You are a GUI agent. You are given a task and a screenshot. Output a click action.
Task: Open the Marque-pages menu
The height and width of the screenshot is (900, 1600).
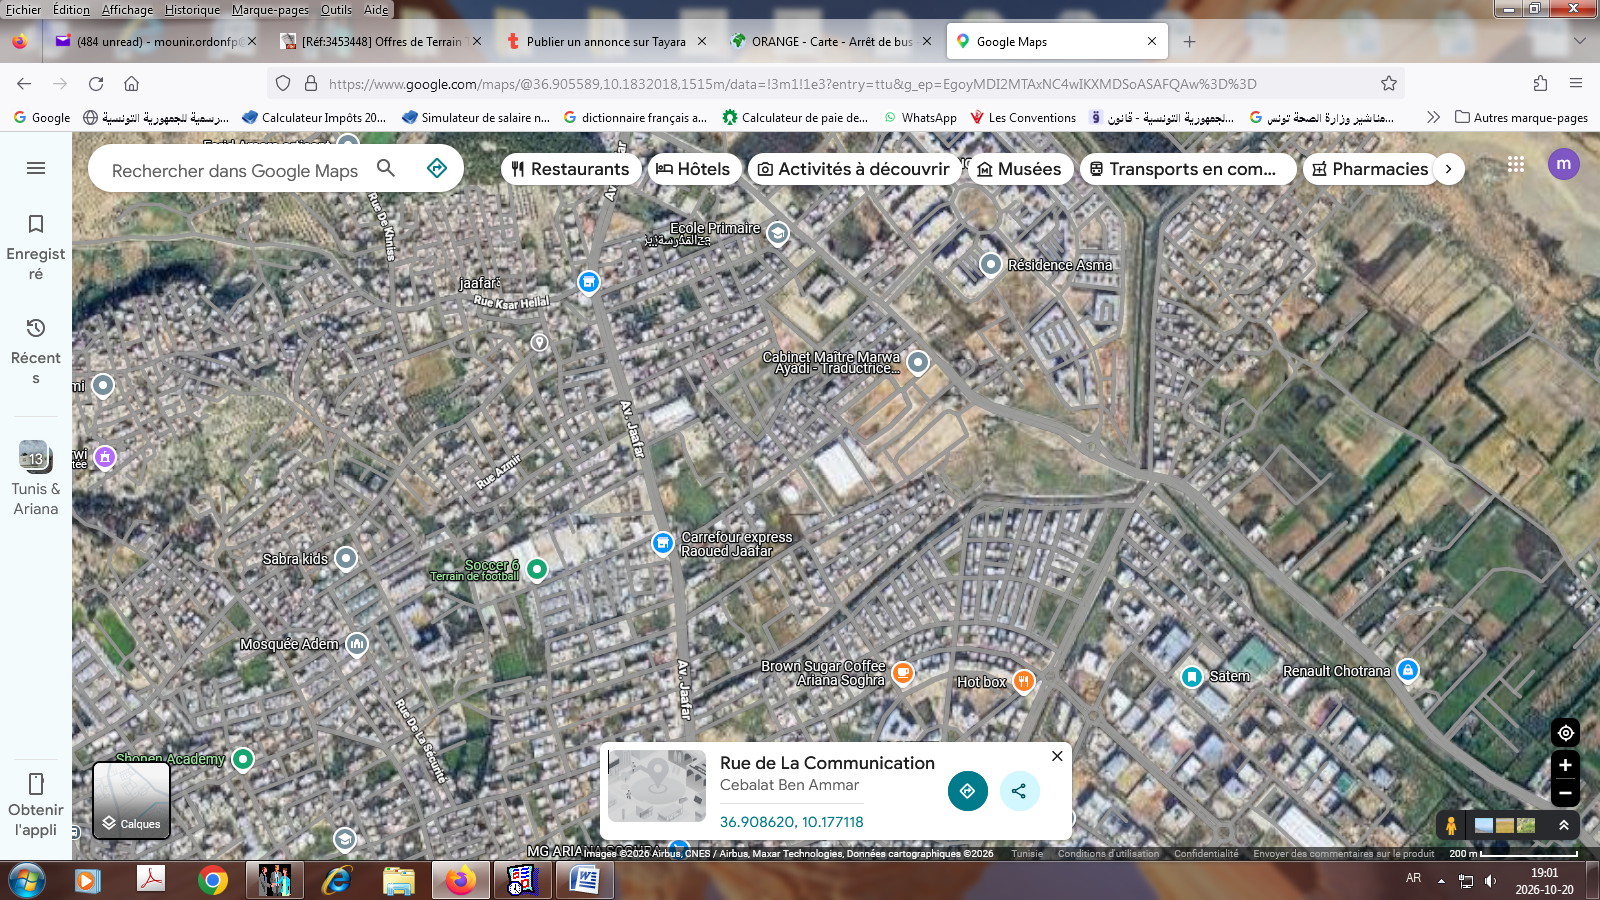[x=270, y=9]
